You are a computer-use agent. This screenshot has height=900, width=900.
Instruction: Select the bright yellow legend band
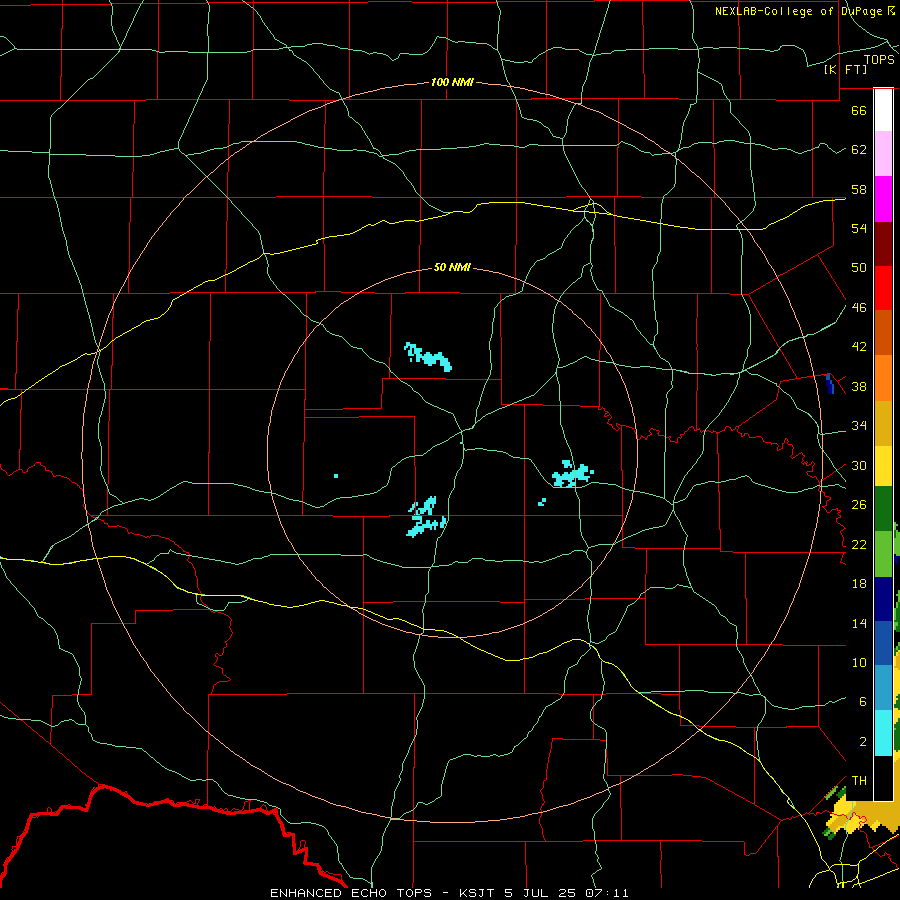(x=883, y=465)
